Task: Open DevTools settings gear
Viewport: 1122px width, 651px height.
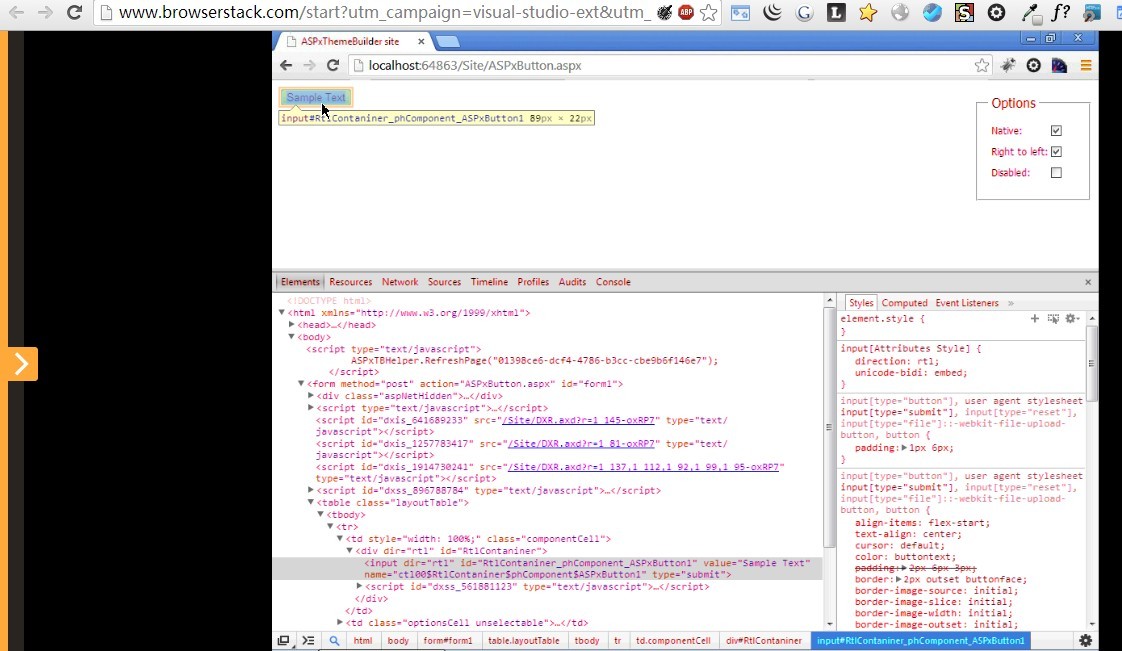Action: click(x=1086, y=640)
